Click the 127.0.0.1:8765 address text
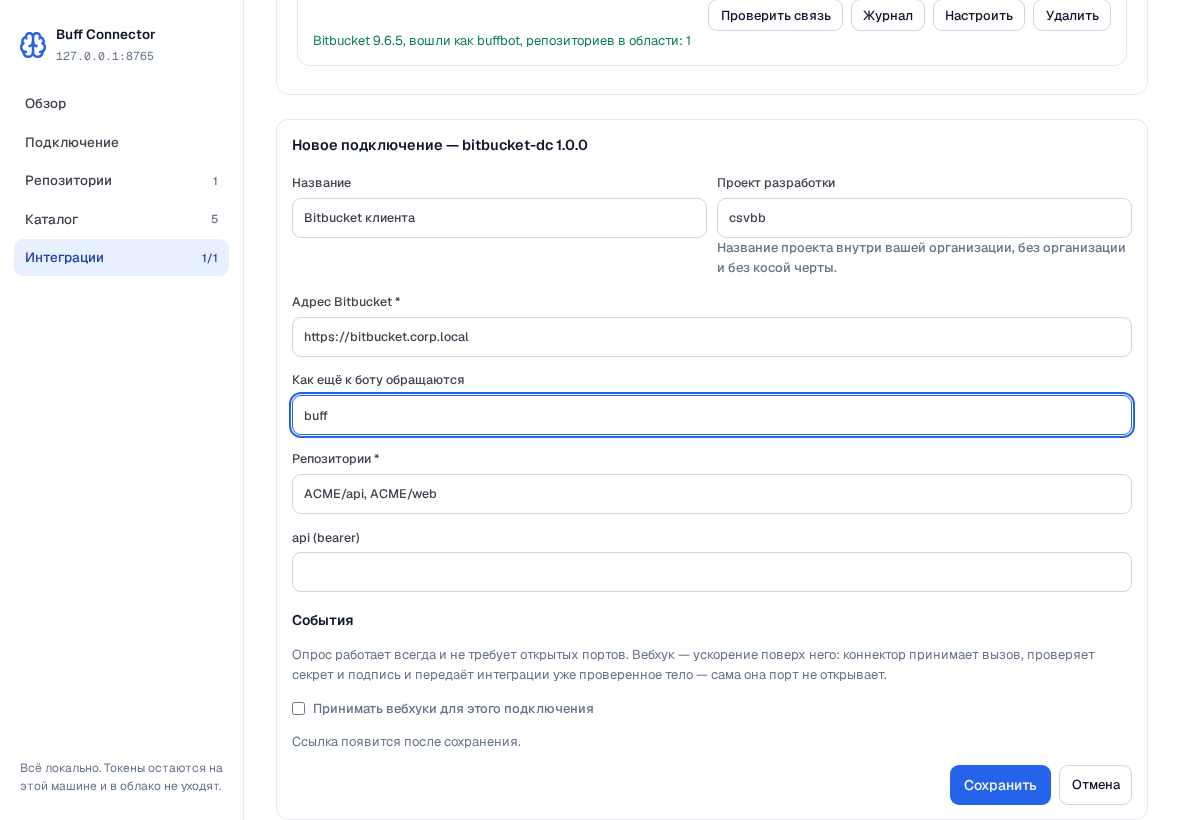Viewport: 1180px width, 820px height. coord(105,56)
